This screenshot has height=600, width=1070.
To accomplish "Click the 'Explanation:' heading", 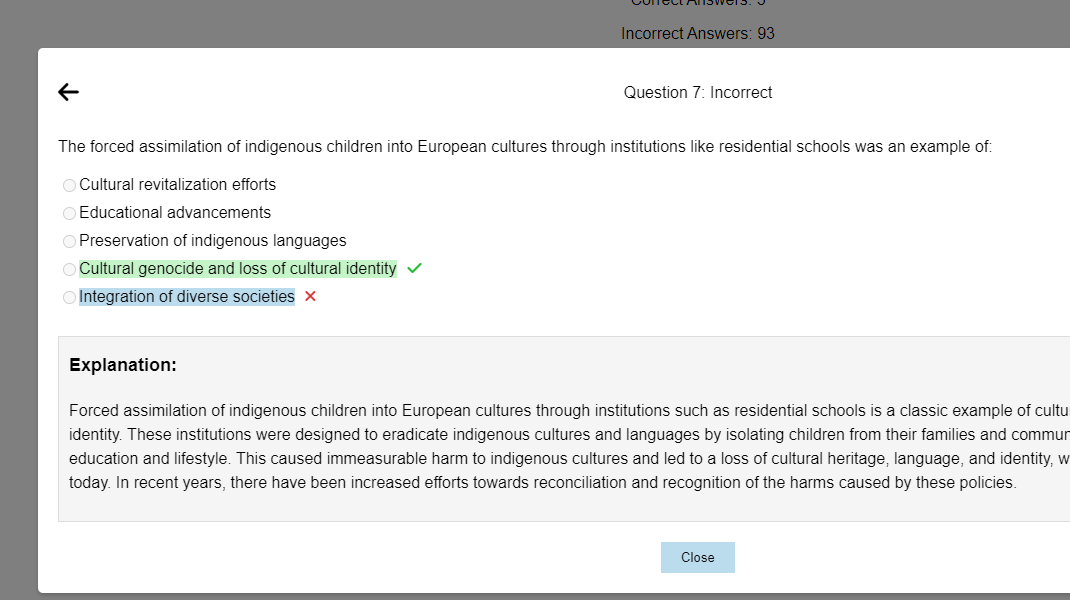I will pos(123,365).
